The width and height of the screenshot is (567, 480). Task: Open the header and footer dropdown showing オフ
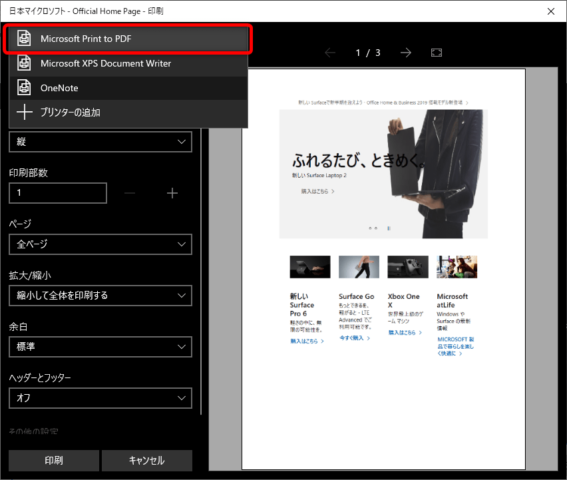(101, 398)
